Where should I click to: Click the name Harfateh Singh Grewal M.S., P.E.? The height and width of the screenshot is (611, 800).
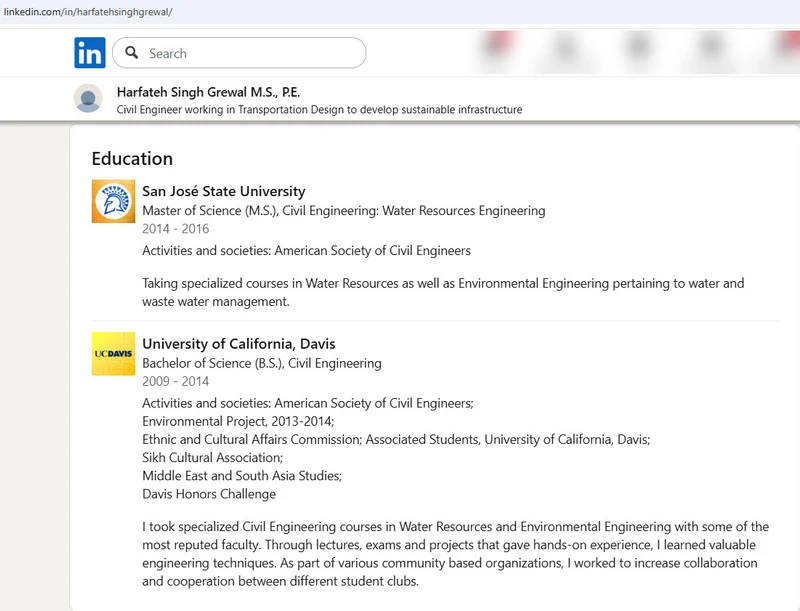208,91
